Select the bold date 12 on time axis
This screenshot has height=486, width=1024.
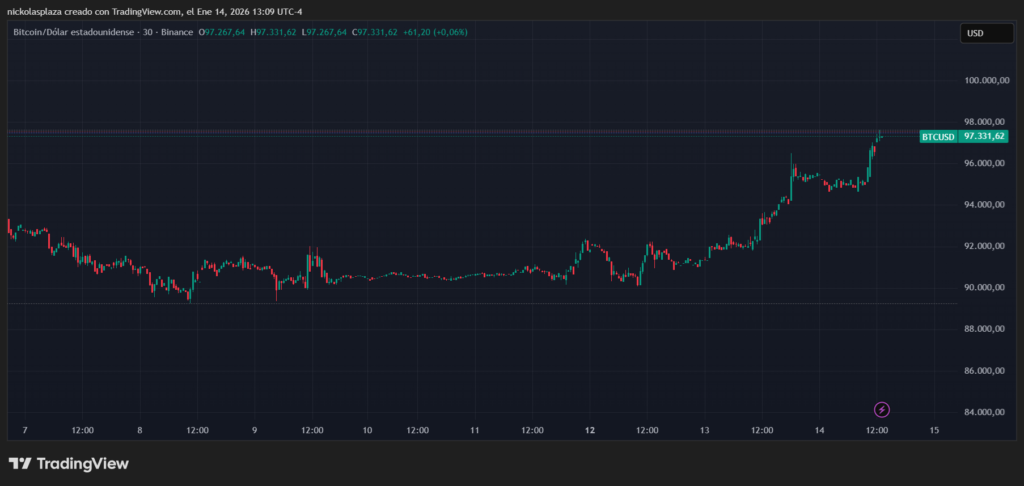pos(590,430)
